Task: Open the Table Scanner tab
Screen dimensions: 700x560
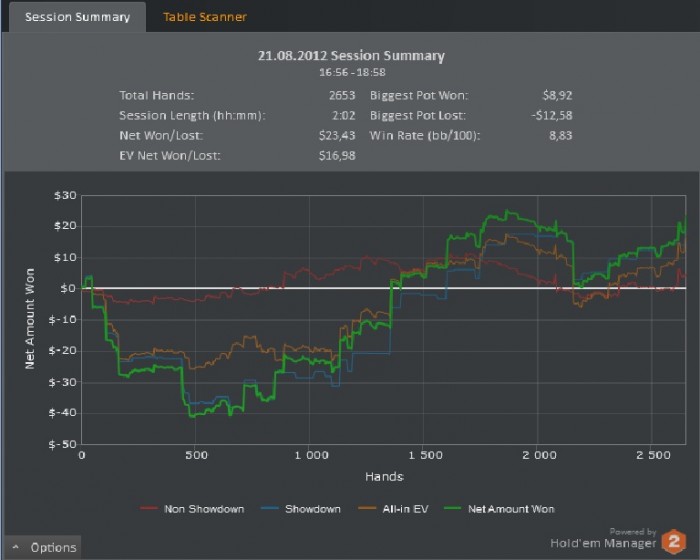Action: click(205, 17)
